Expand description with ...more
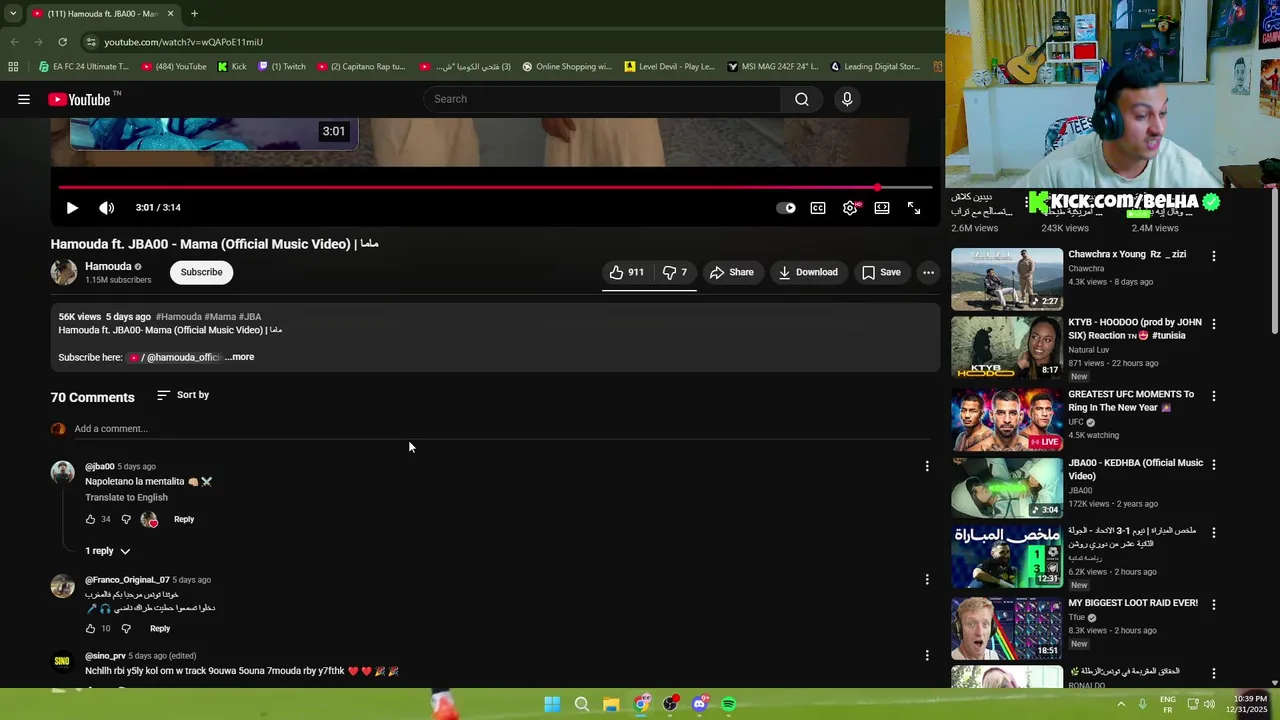 click(240, 357)
